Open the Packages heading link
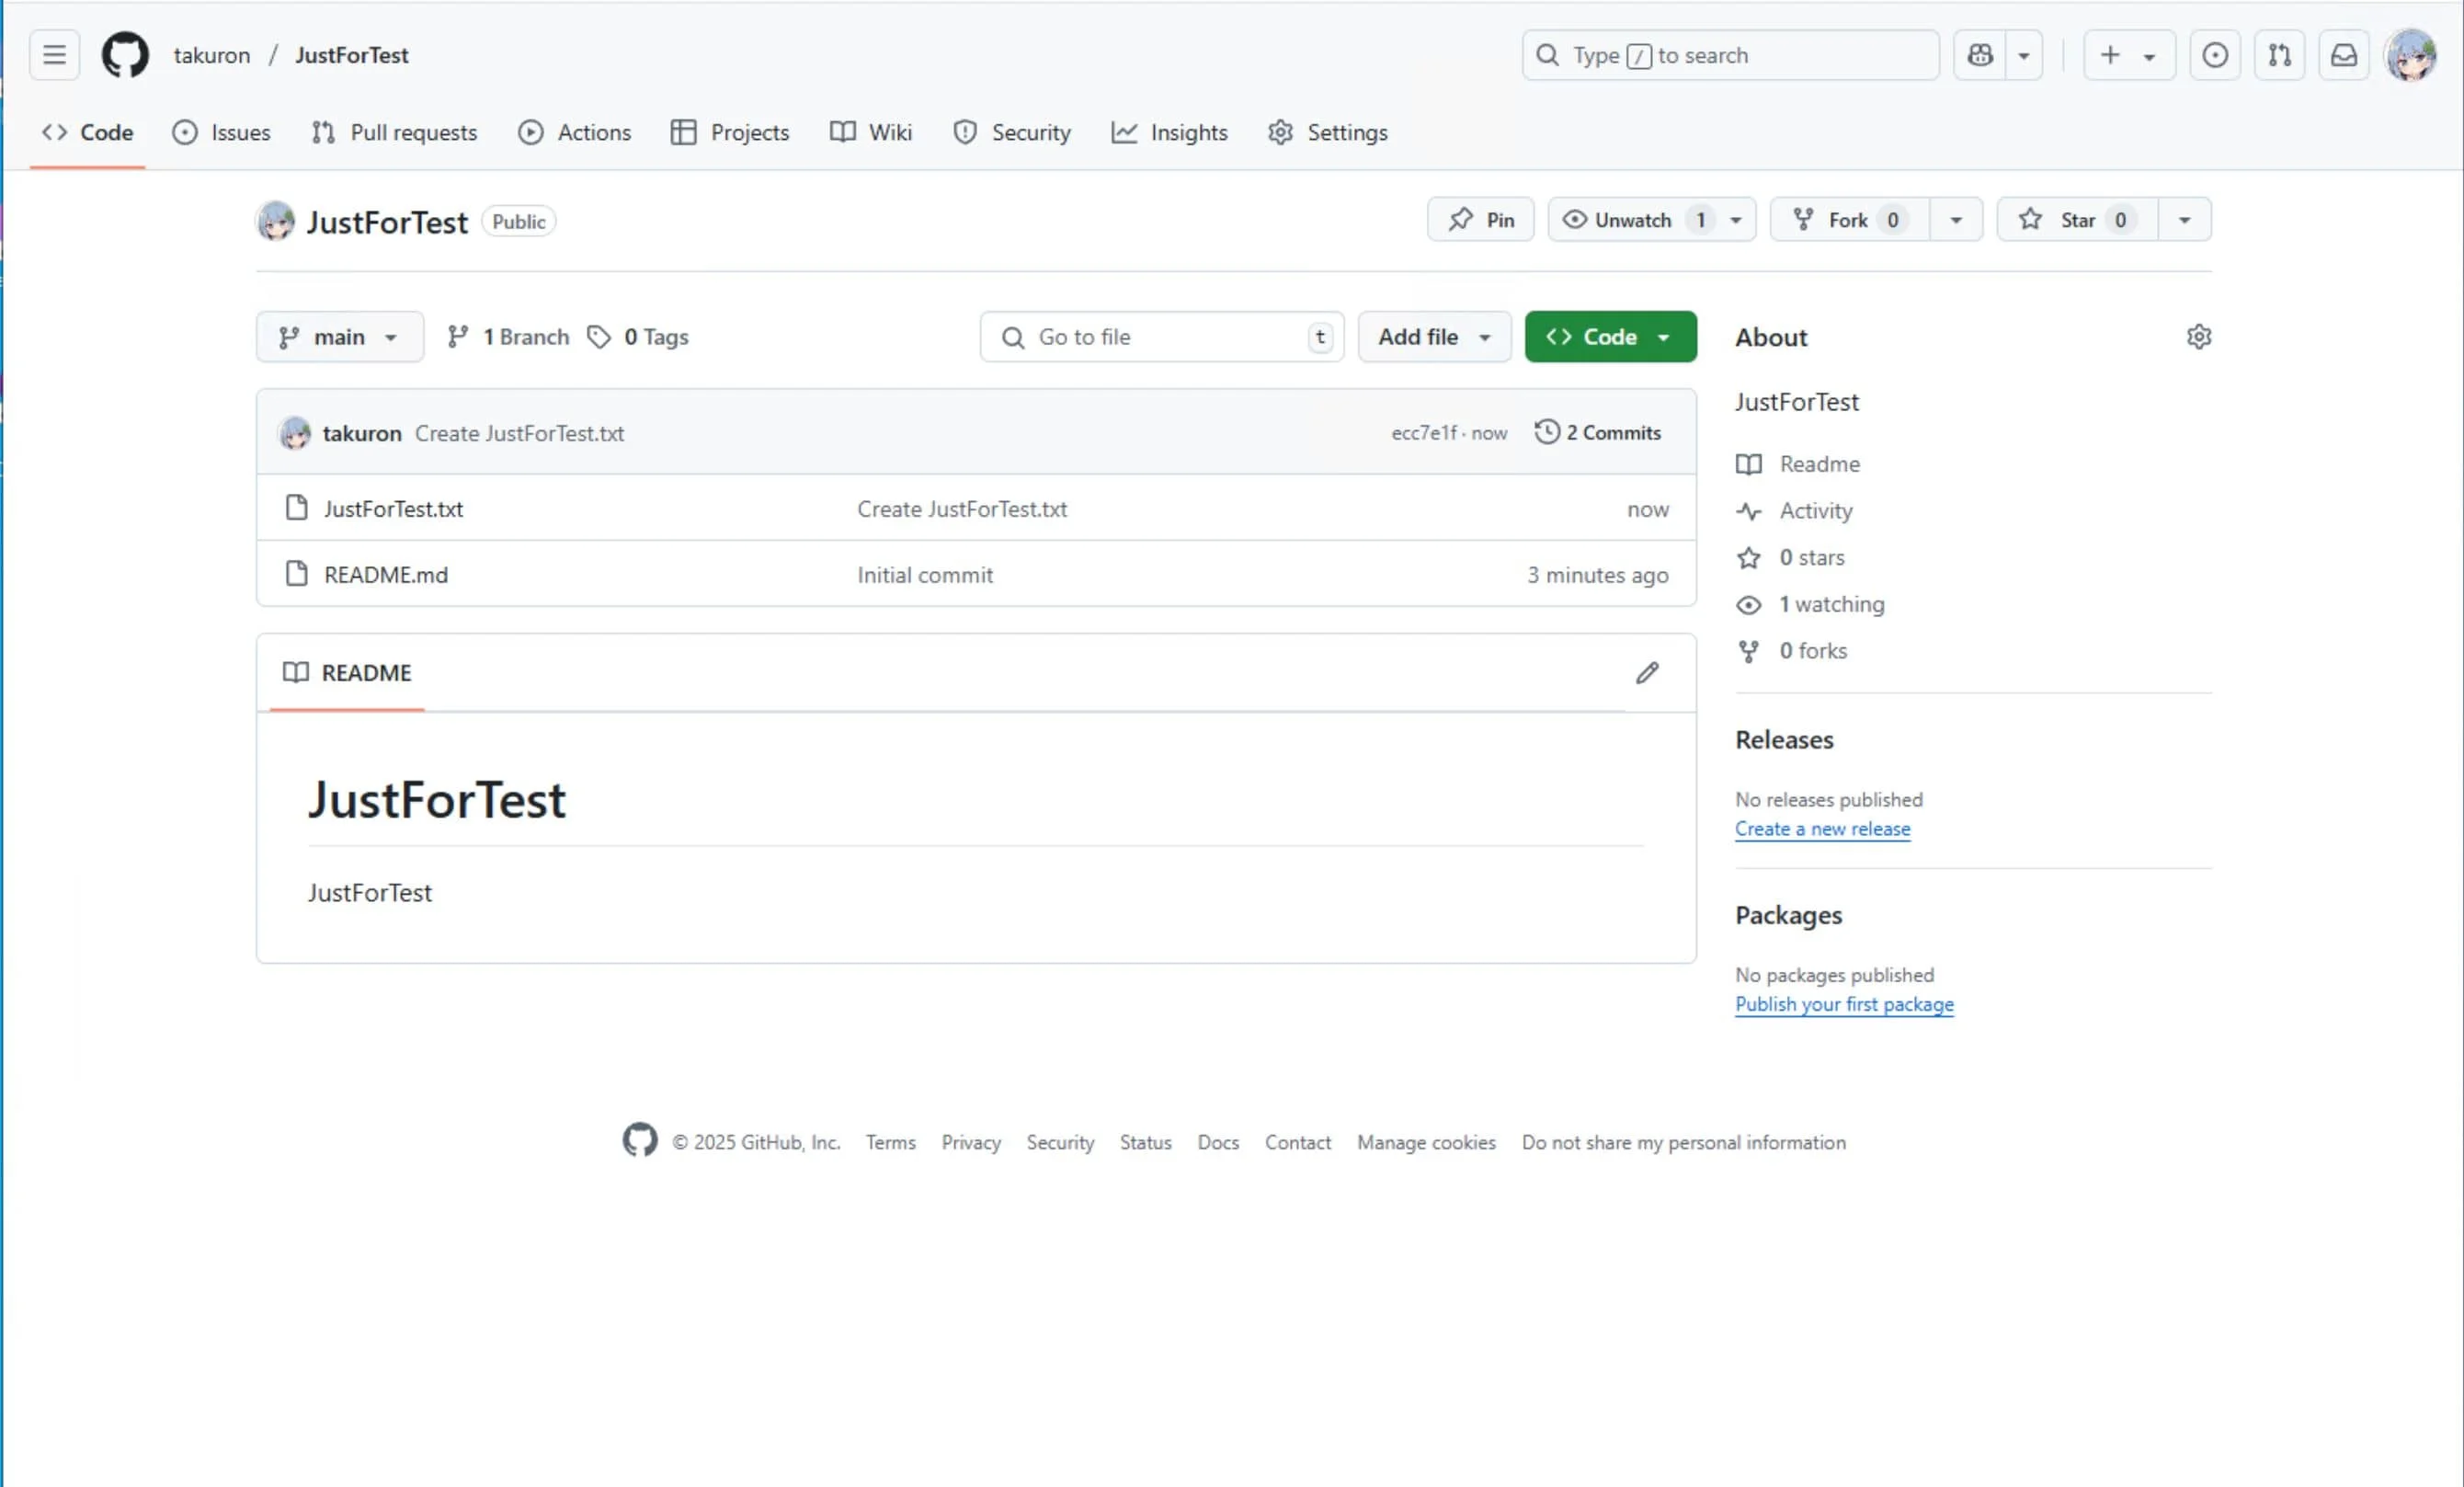The width and height of the screenshot is (2464, 1487). [x=1788, y=915]
